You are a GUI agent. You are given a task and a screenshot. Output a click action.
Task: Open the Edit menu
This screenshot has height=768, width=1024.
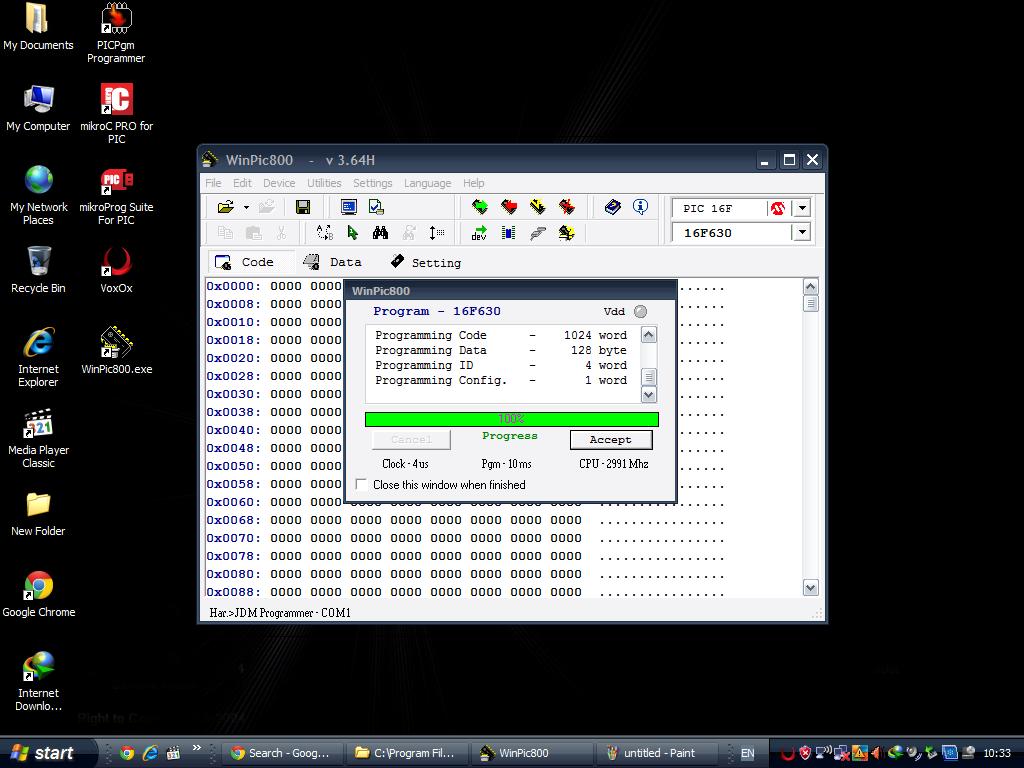(x=242, y=183)
